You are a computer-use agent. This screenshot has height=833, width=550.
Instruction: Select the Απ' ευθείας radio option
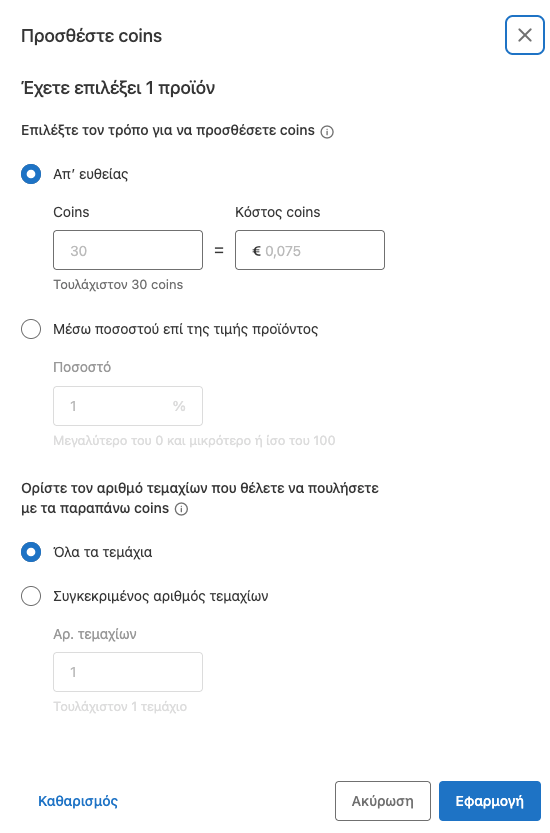click(x=31, y=174)
